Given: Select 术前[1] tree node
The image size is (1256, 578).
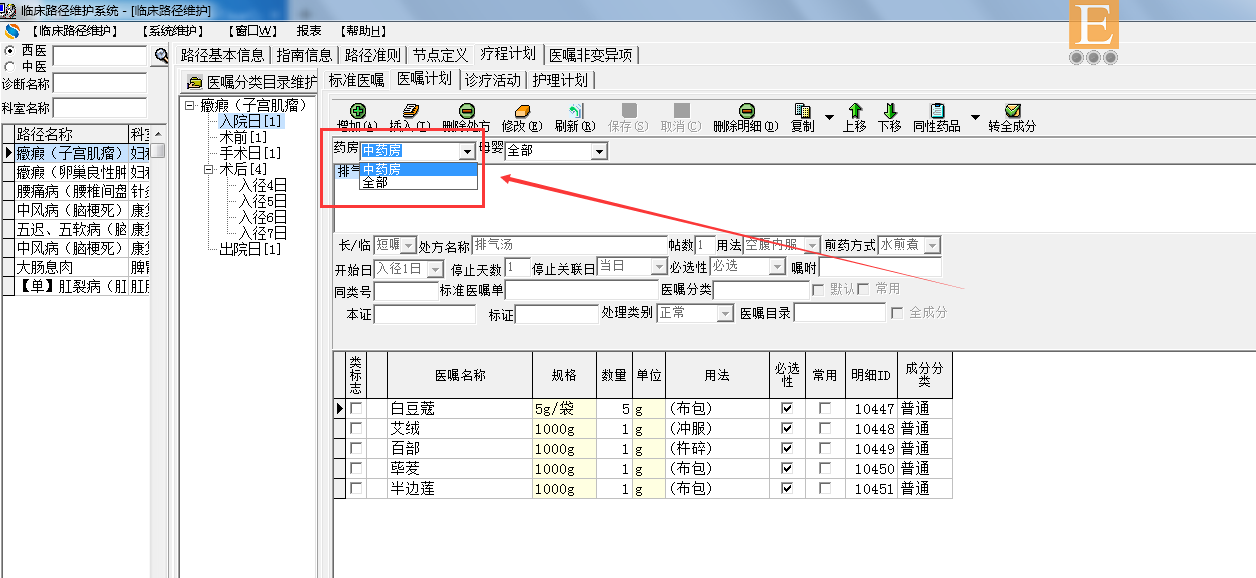Looking at the screenshot, I should pos(243,137).
